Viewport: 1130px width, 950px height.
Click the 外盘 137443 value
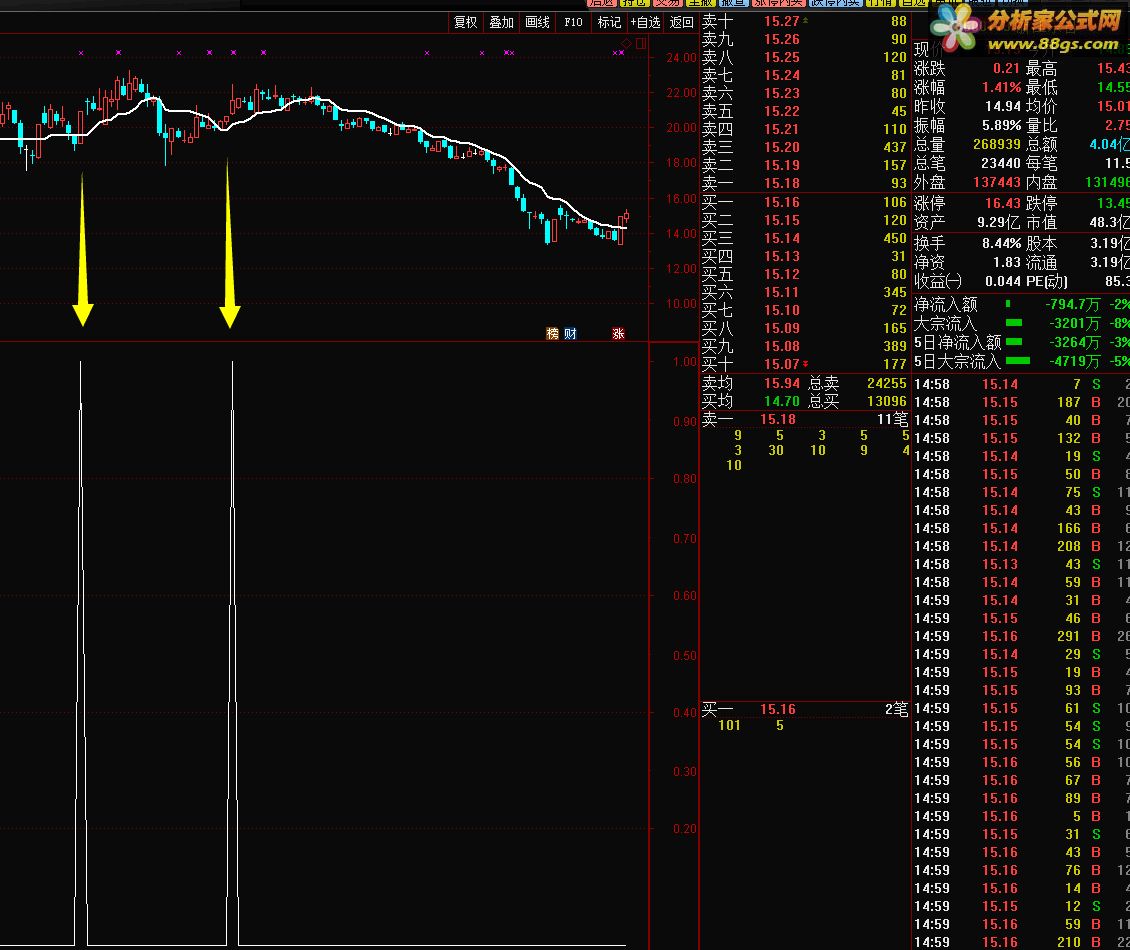click(x=998, y=182)
